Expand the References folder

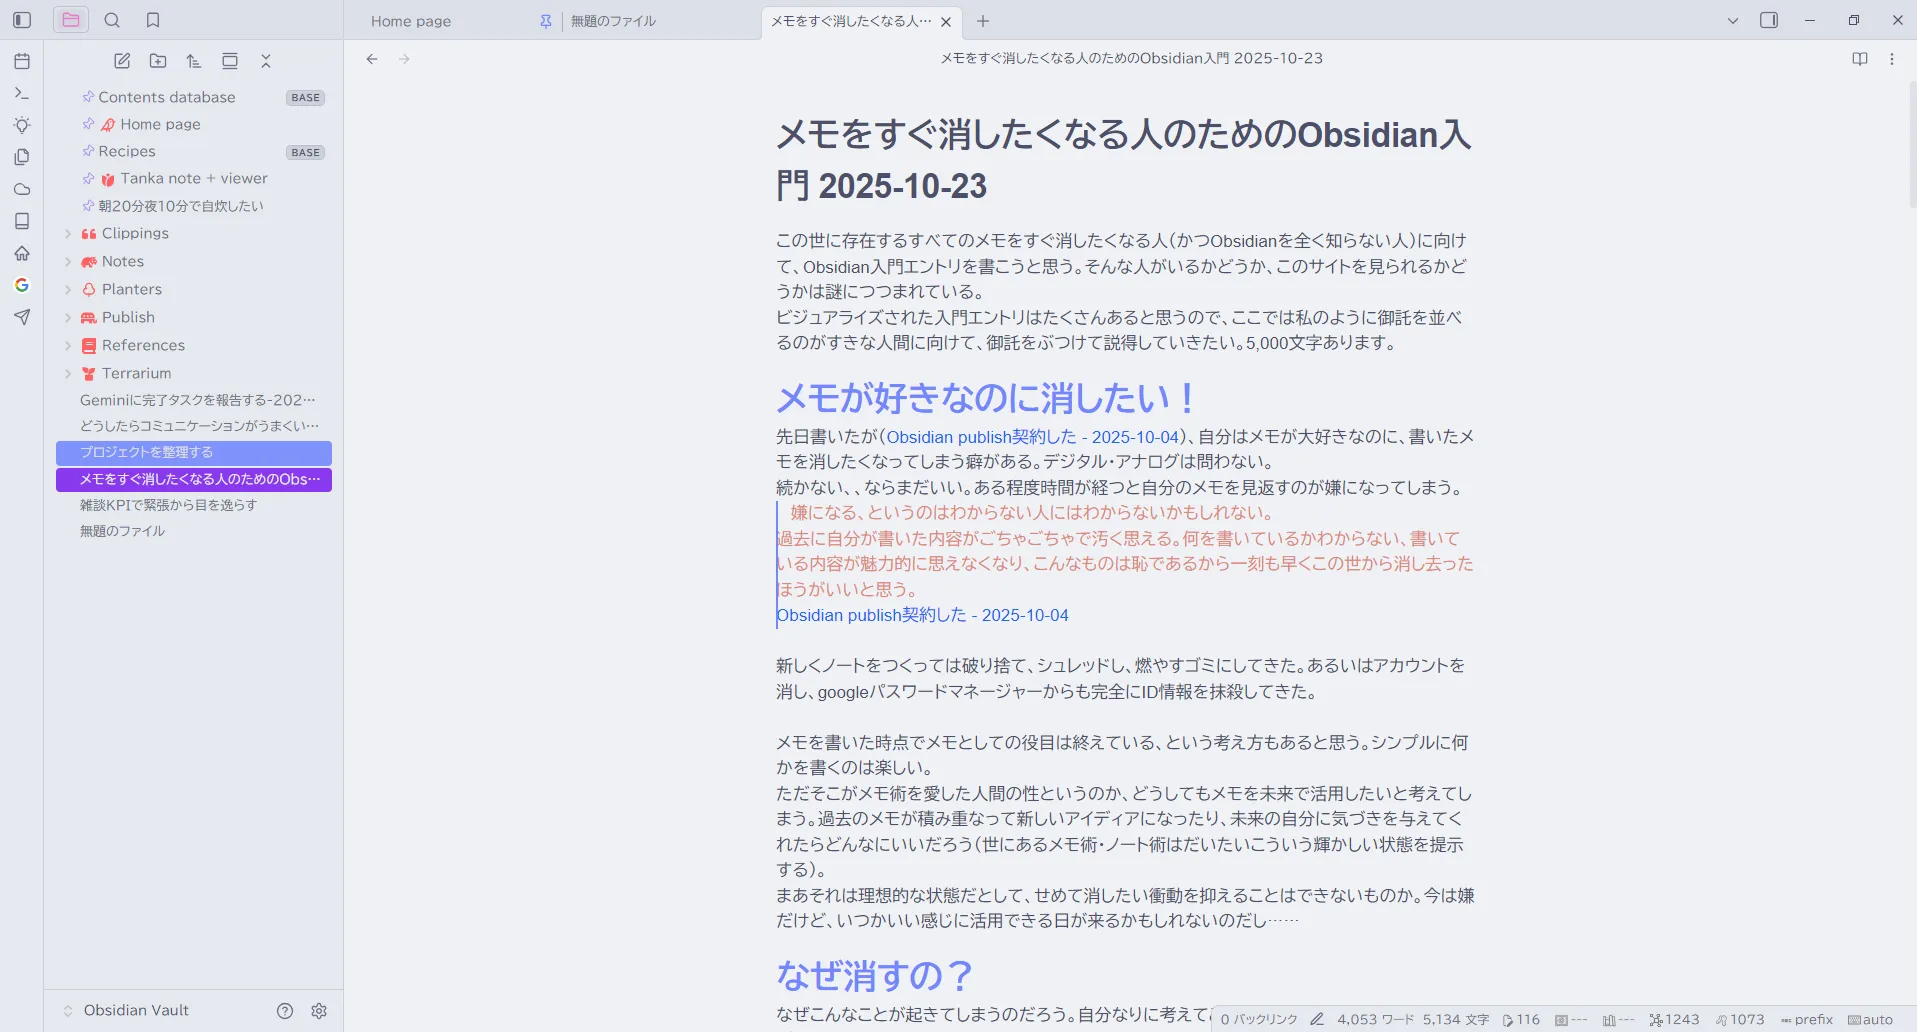click(68, 346)
